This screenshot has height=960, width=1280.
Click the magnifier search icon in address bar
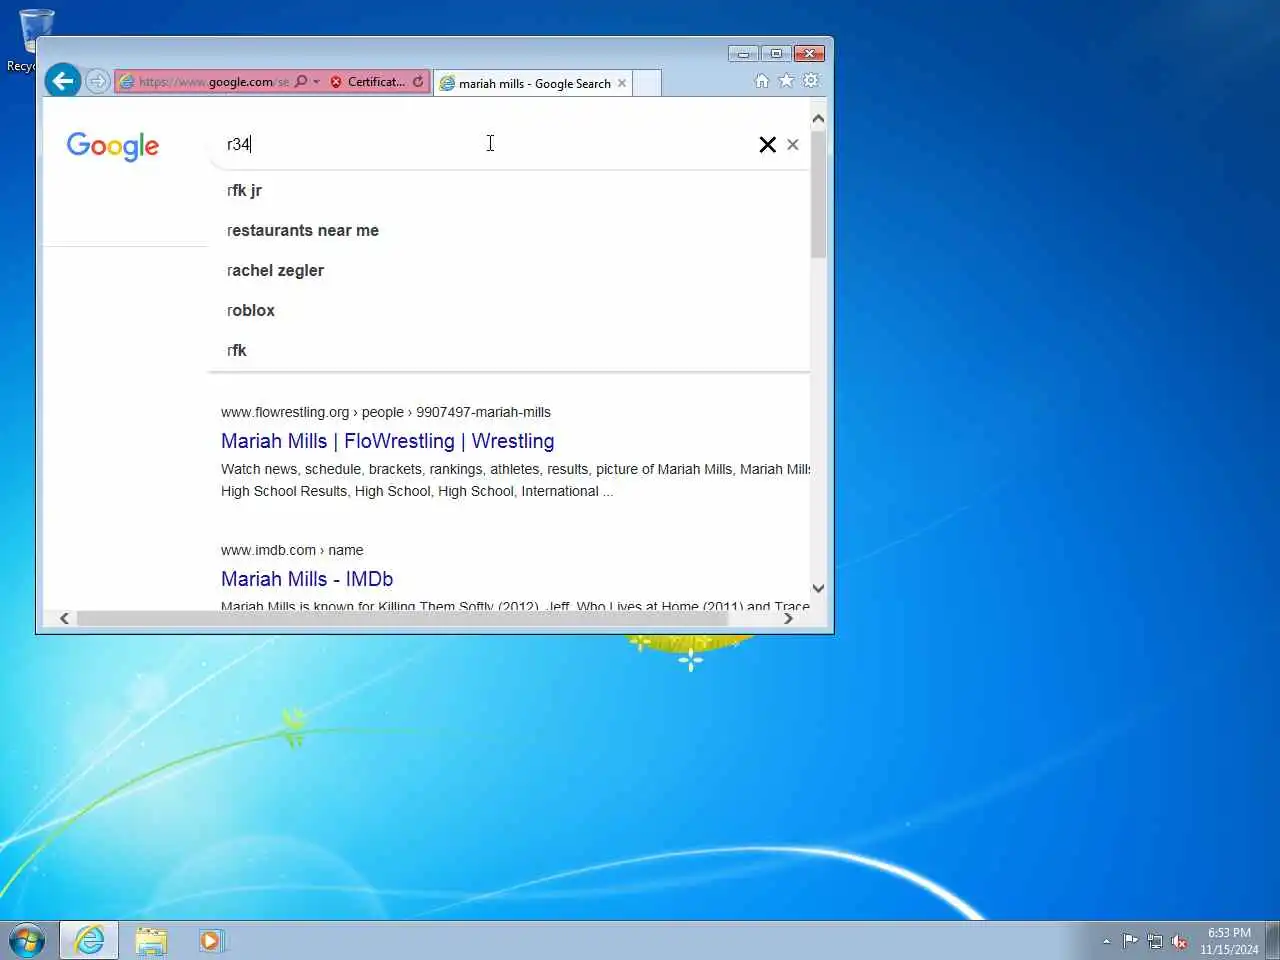pyautogui.click(x=301, y=82)
